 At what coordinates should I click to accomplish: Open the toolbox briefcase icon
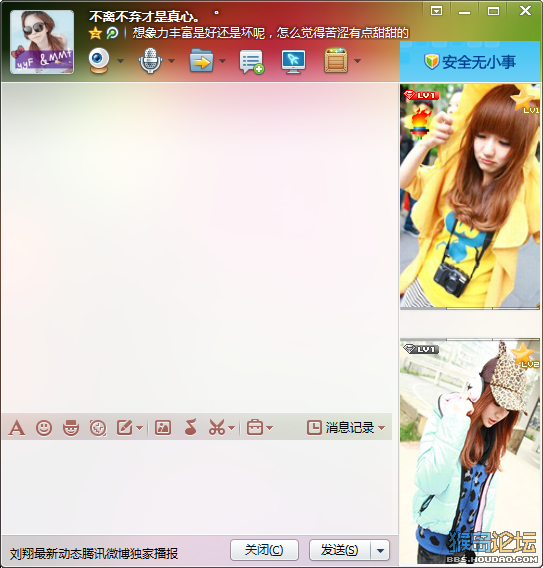255,427
